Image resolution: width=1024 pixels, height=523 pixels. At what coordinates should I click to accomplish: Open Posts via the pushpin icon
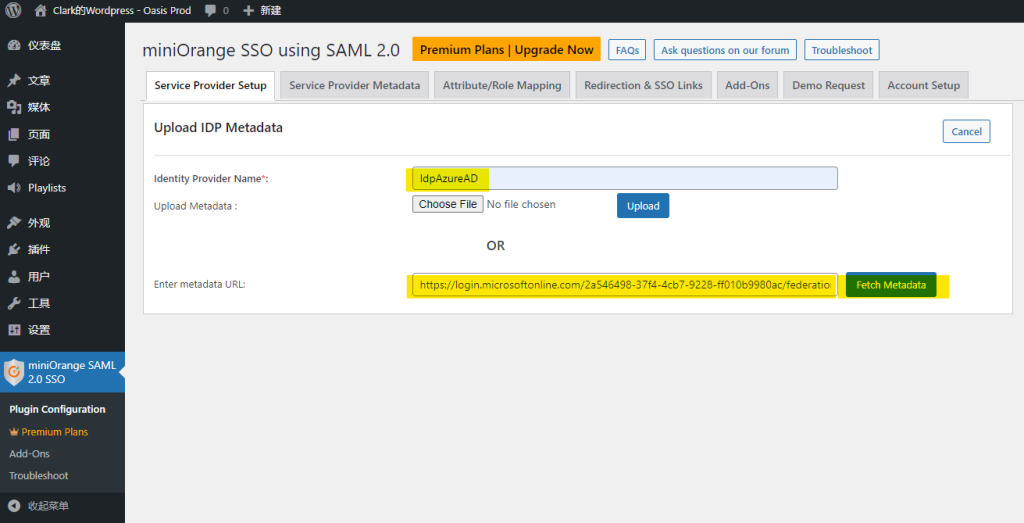pyautogui.click(x=14, y=81)
